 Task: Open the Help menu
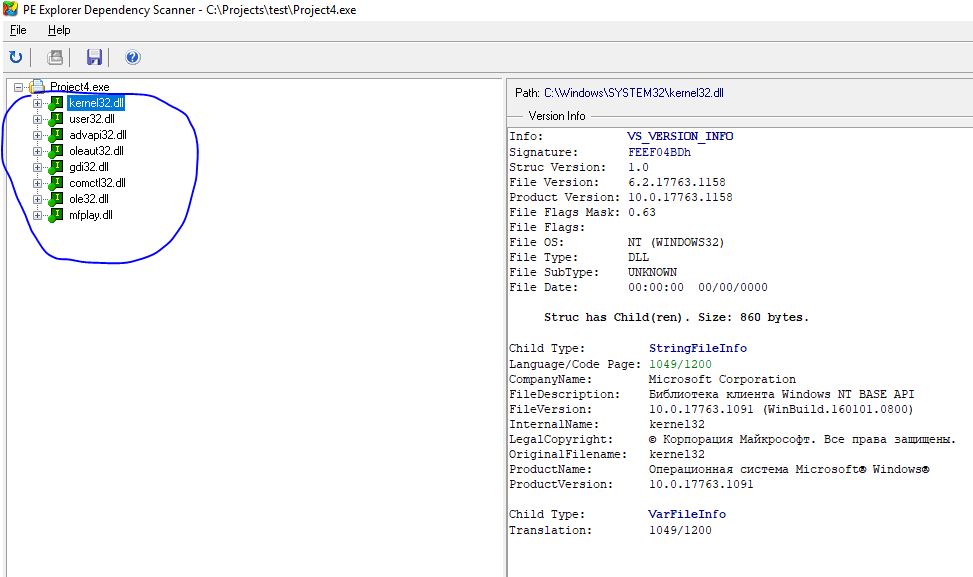59,30
